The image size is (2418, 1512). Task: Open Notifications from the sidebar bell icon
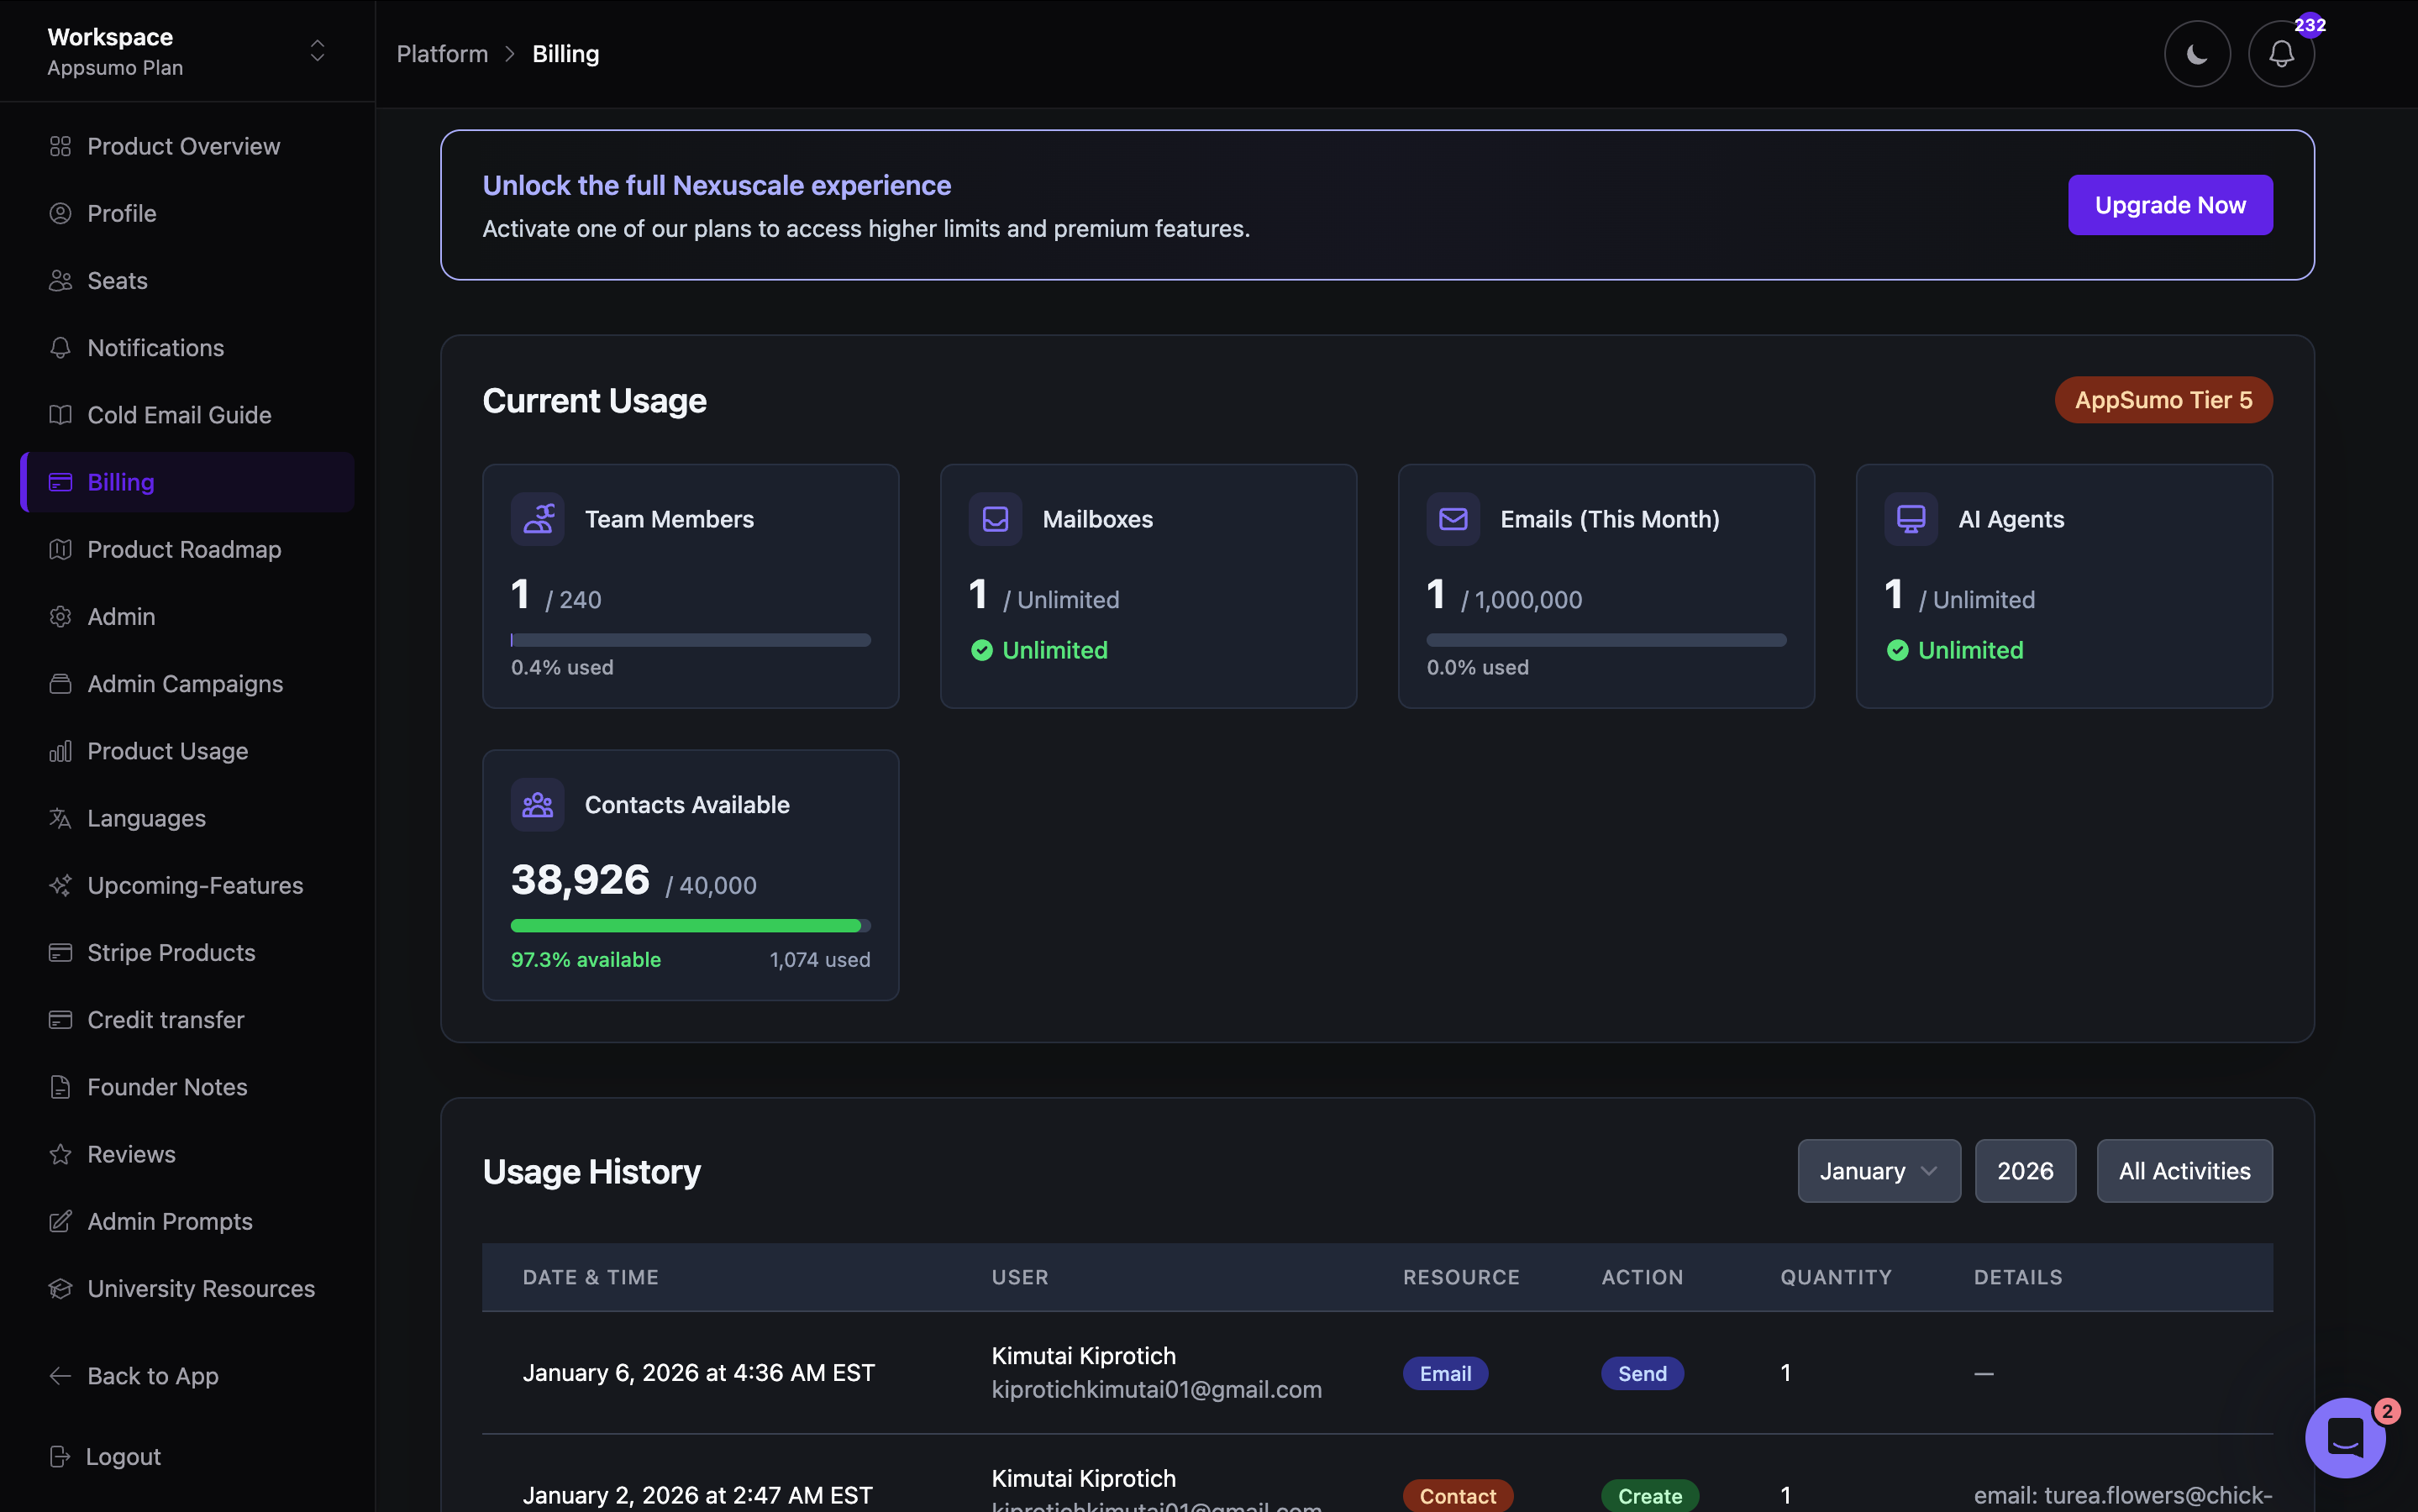pos(60,347)
